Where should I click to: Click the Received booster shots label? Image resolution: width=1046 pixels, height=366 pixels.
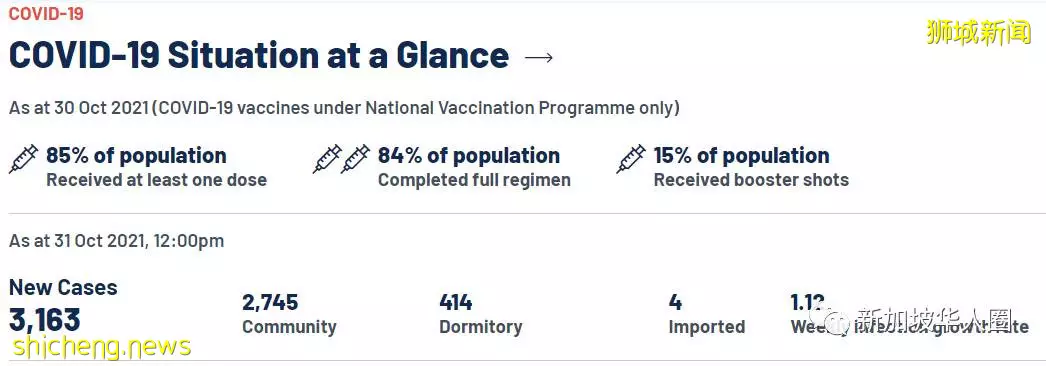click(751, 180)
